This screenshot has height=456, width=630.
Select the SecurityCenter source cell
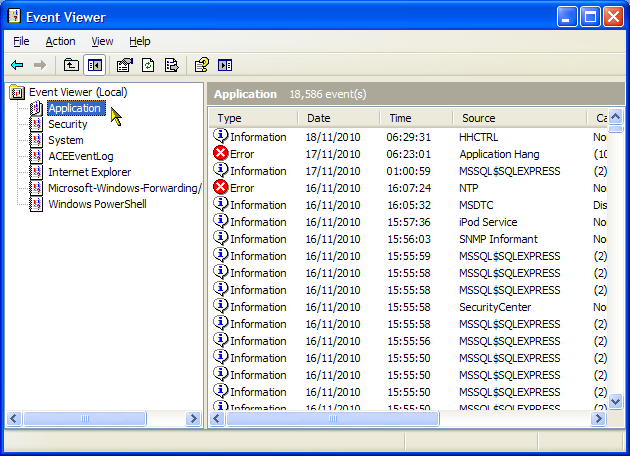495,307
